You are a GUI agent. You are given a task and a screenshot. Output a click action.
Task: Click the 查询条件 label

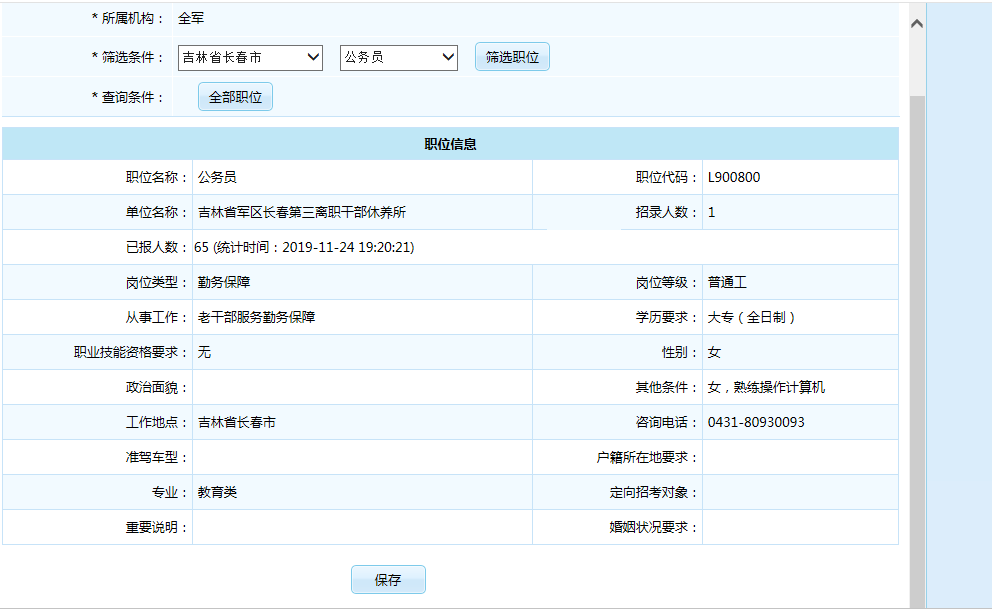point(128,97)
